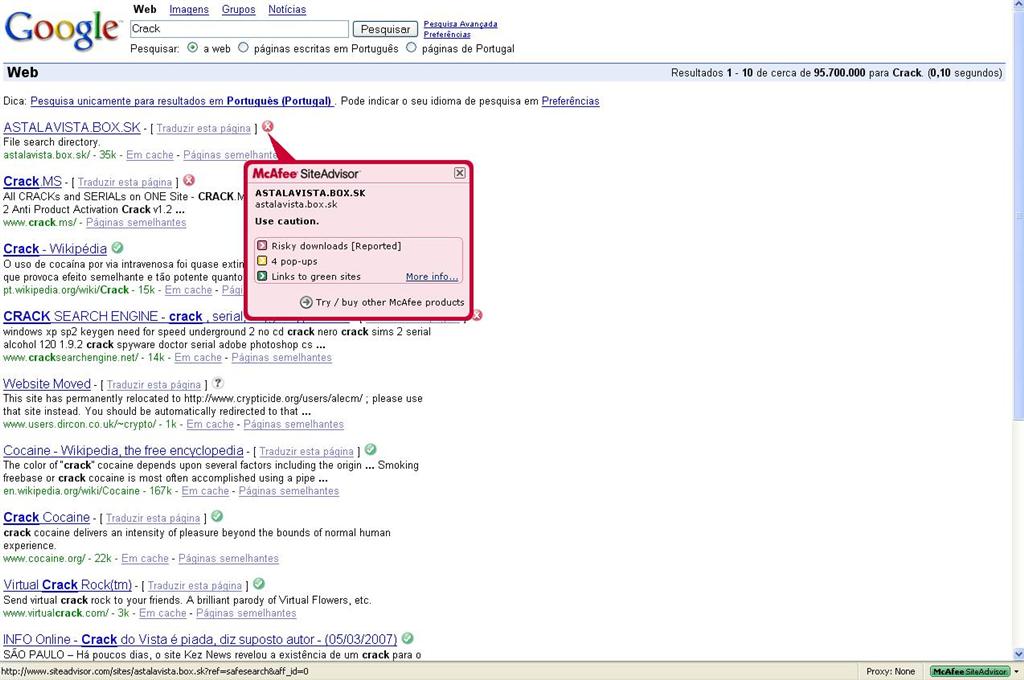This screenshot has height=680, width=1024.
Task: Click Páginas semelhantes for dircon.co.uk result
Action: (x=293, y=424)
